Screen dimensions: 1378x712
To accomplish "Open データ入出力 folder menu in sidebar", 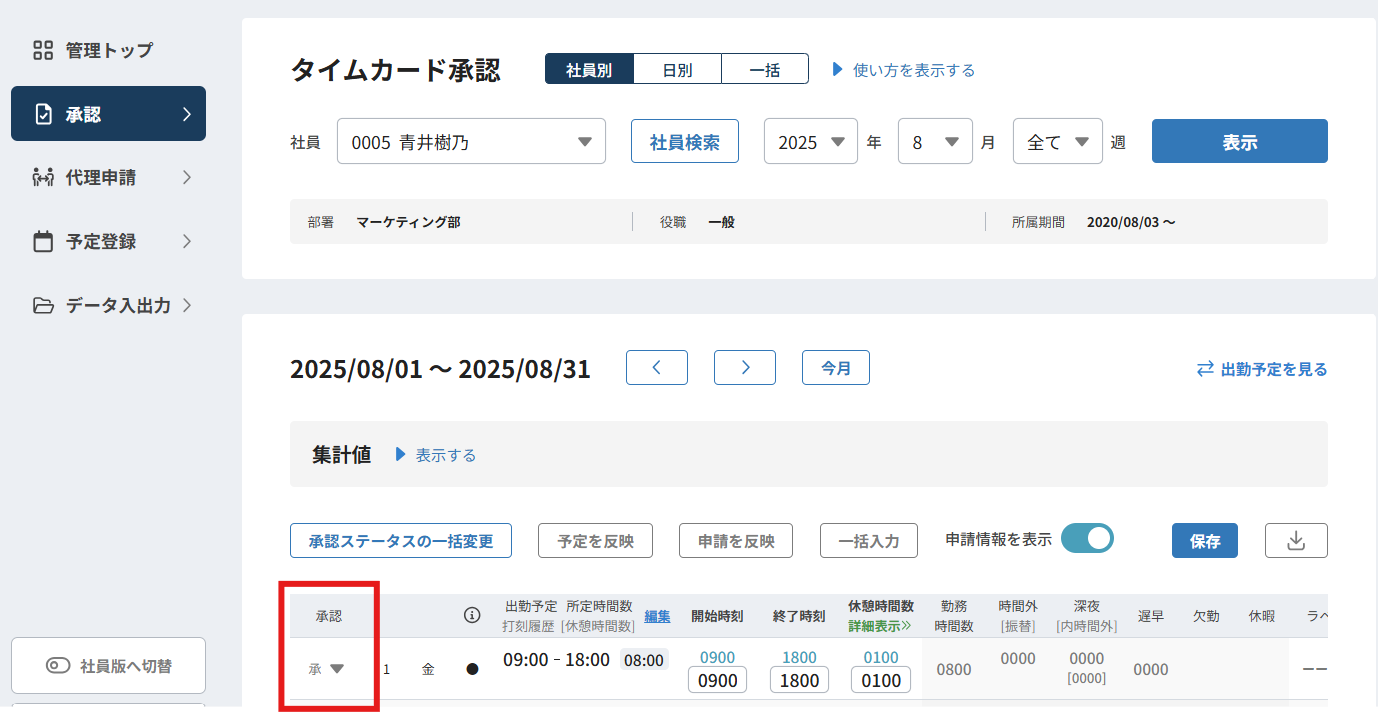I will pyautogui.click(x=108, y=306).
